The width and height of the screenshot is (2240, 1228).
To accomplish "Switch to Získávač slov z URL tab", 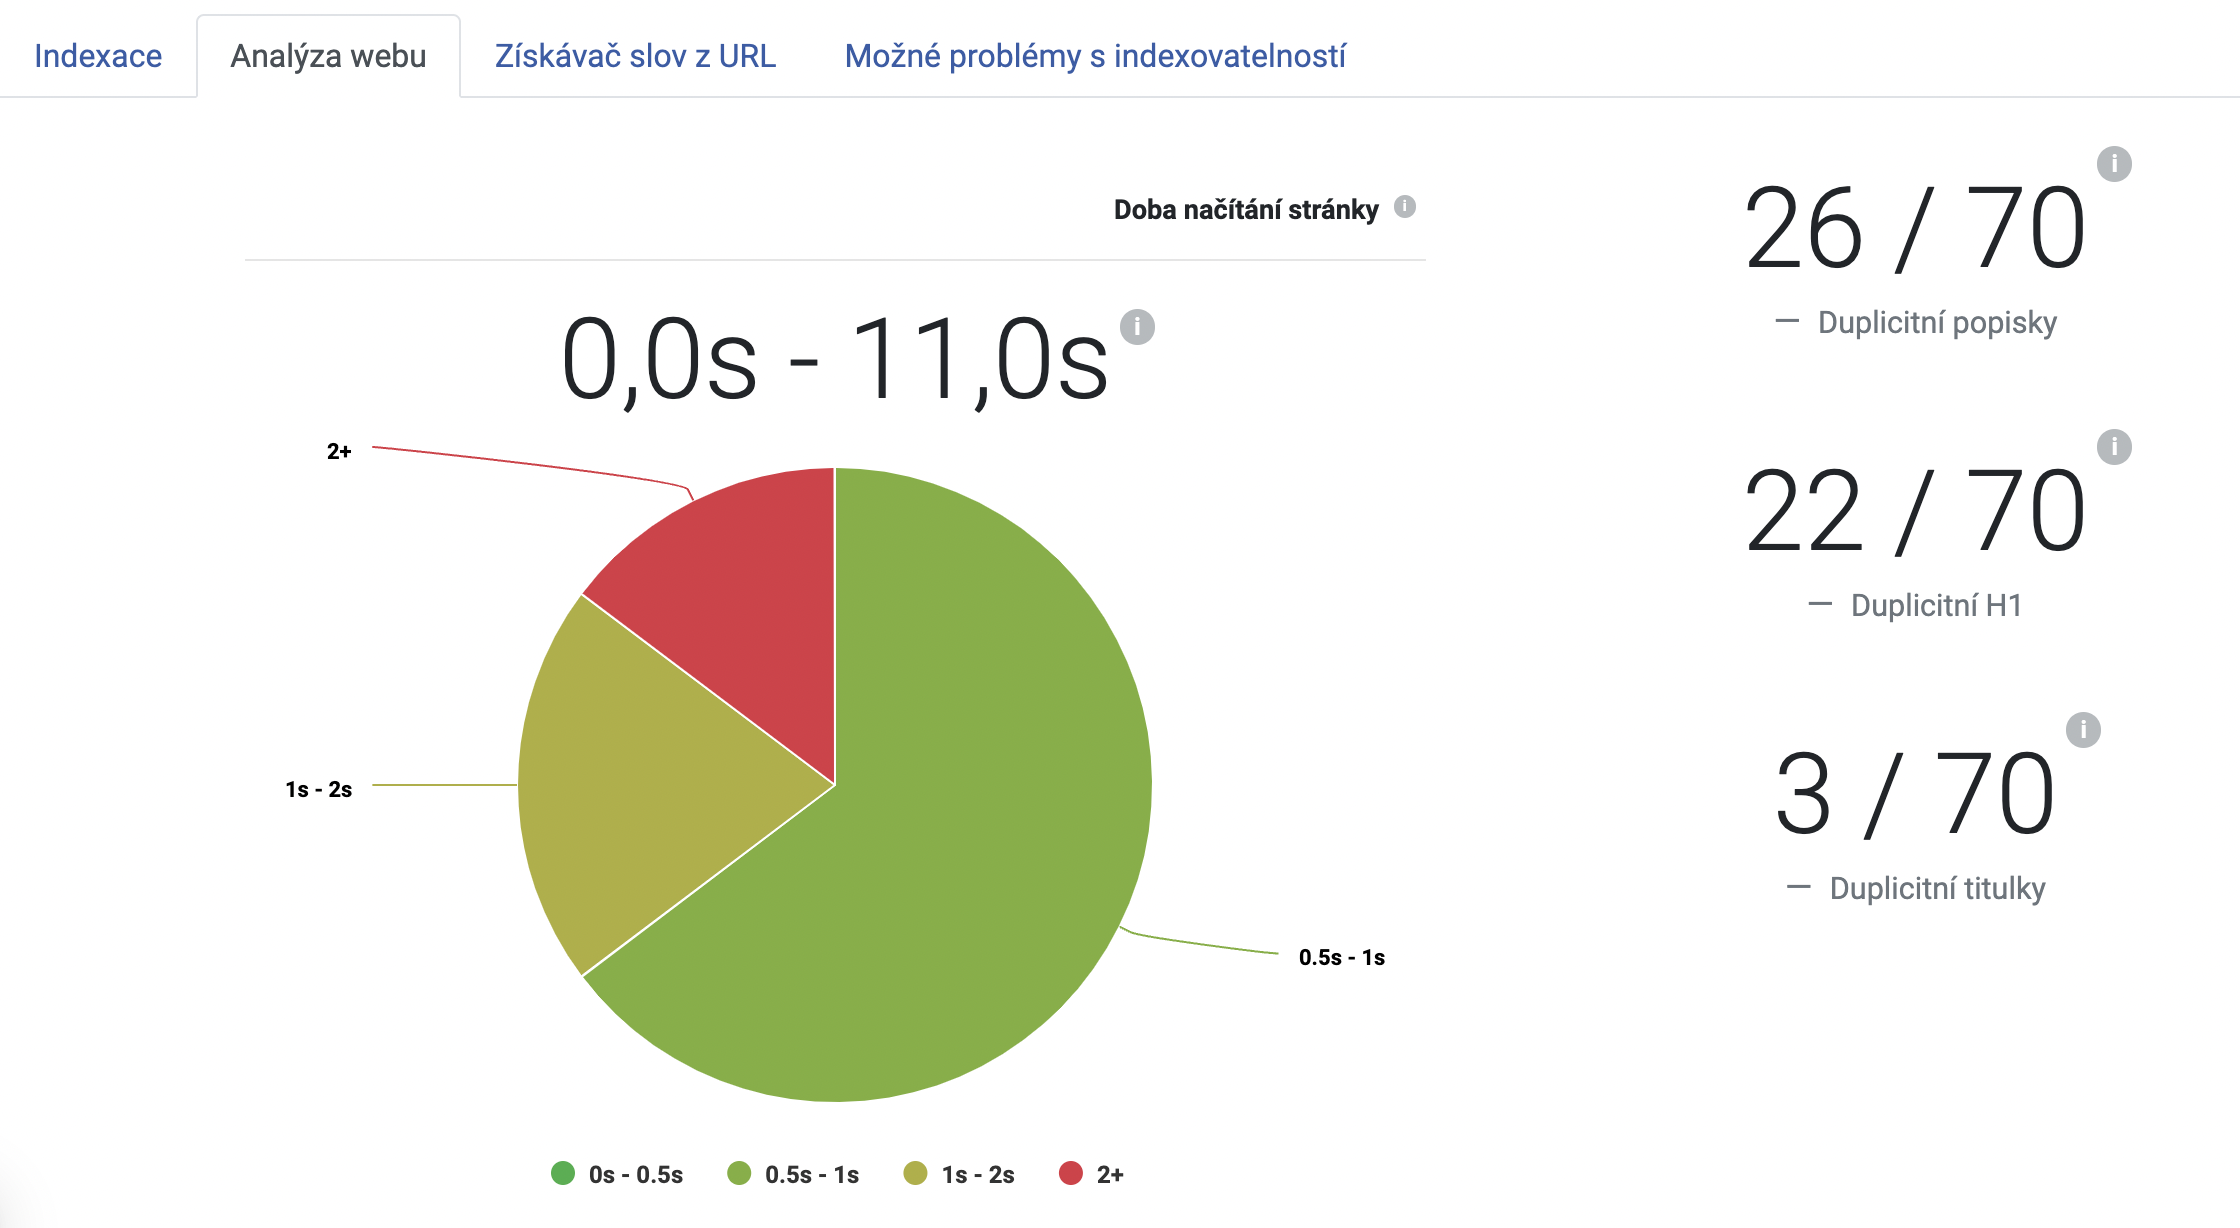I will click(x=635, y=56).
